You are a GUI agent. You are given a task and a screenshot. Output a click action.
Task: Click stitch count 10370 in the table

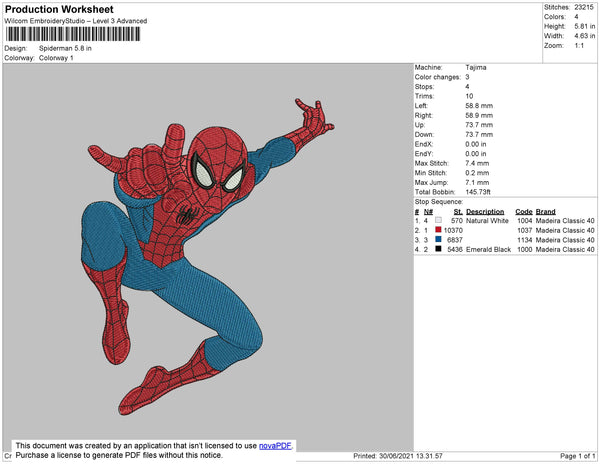pyautogui.click(x=453, y=230)
